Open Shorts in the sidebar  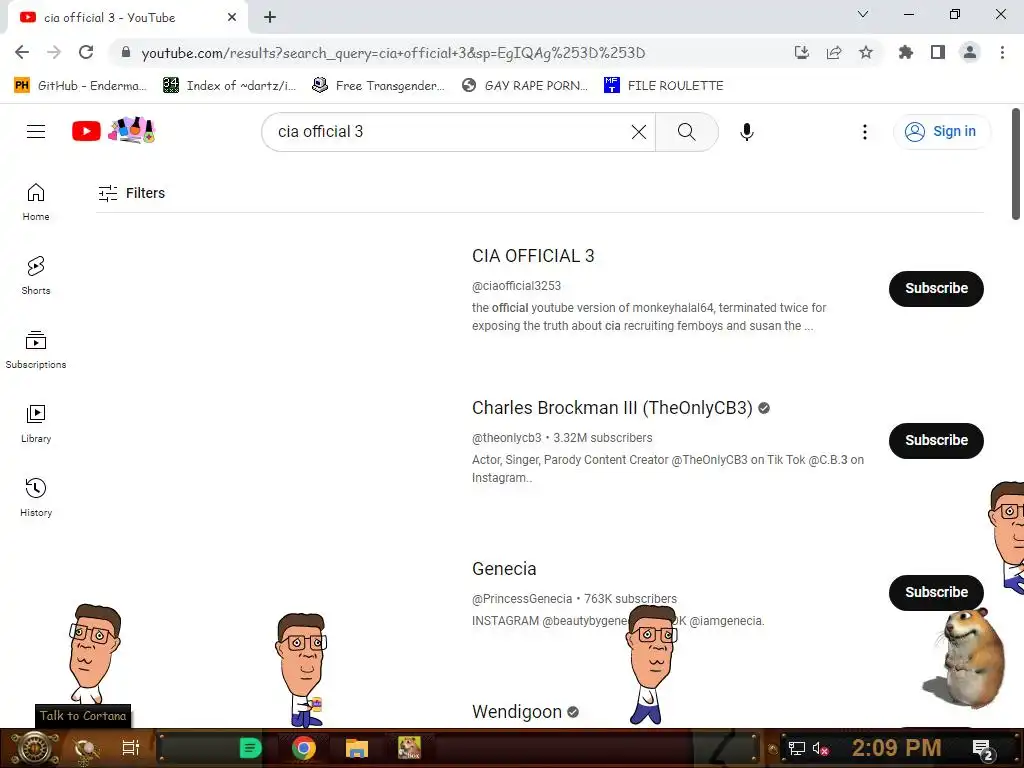[x=36, y=275]
